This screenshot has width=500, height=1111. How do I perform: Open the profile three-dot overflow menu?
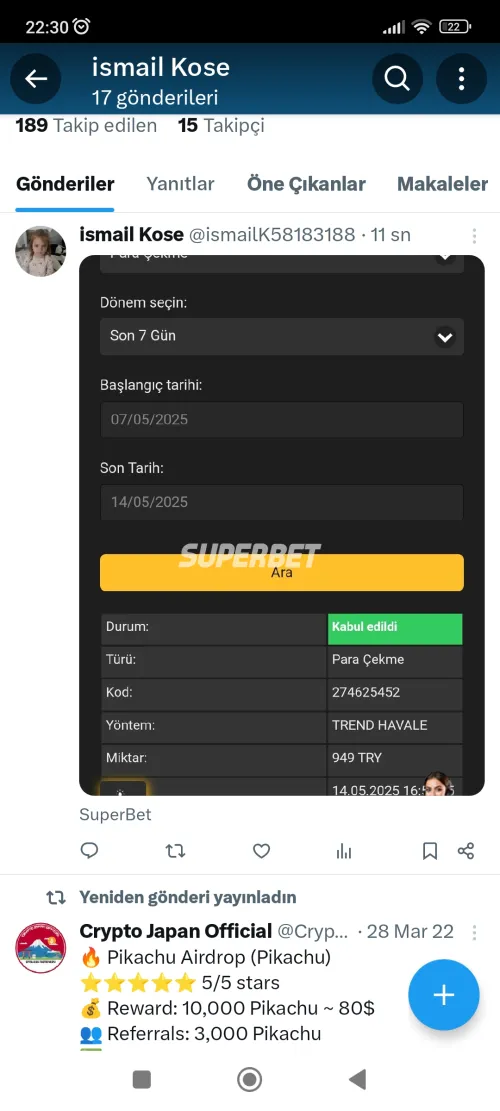click(461, 79)
